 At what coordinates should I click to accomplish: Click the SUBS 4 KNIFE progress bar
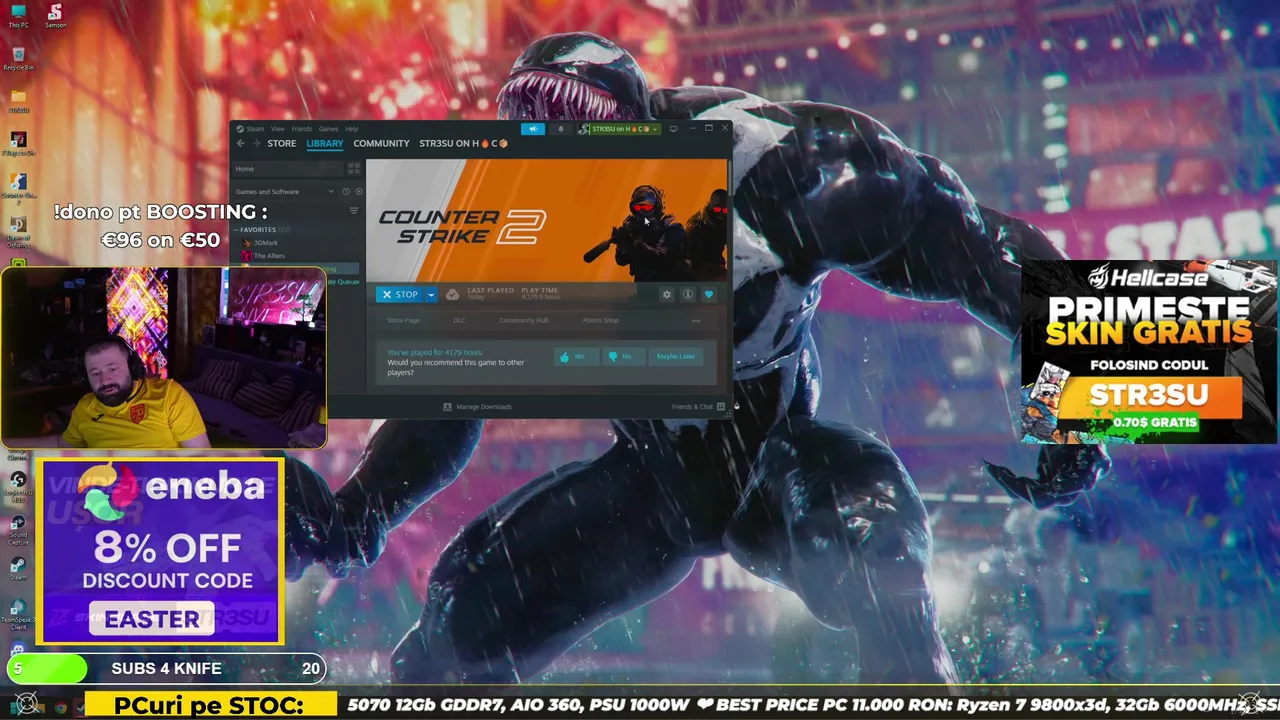[166, 669]
